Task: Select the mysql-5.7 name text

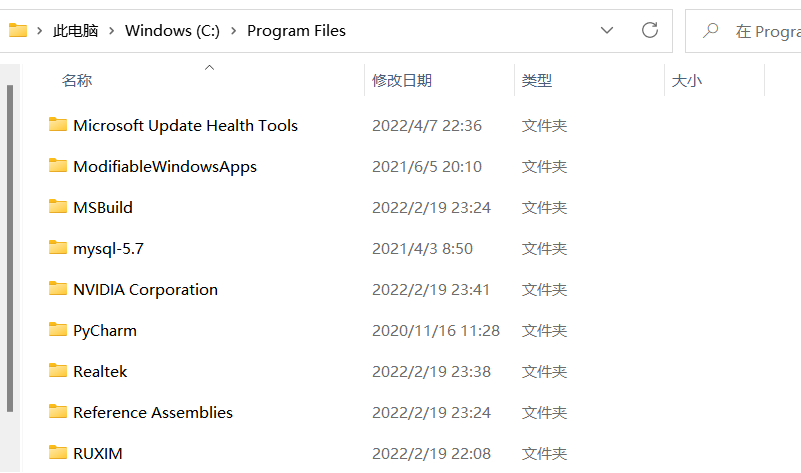Action: pyautogui.click(x=108, y=249)
